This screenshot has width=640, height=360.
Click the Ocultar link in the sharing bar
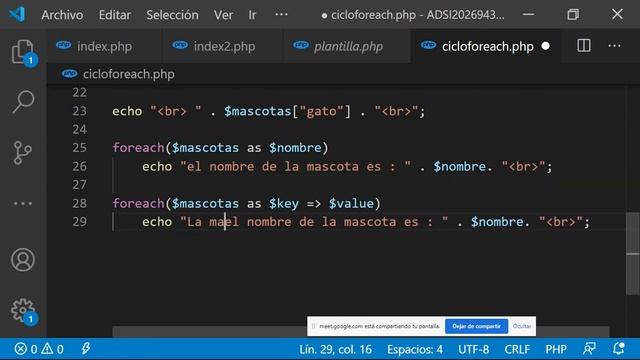(522, 326)
